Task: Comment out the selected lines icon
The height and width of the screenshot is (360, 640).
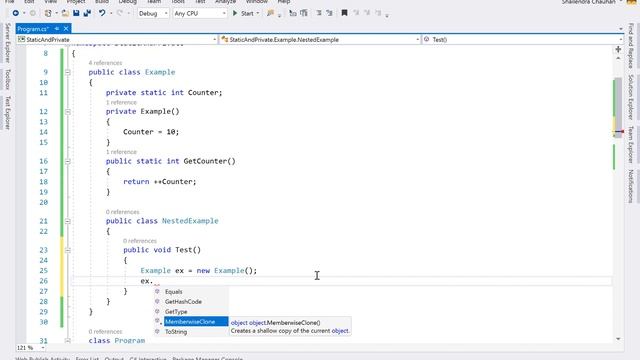Action: click(x=293, y=13)
